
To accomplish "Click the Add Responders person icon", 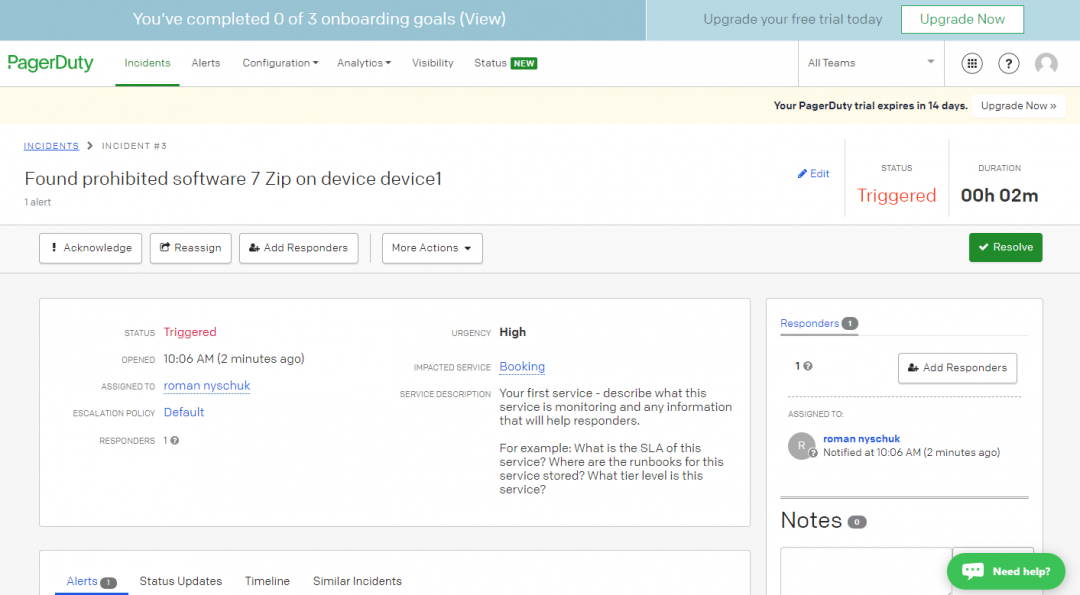I will [x=256, y=248].
